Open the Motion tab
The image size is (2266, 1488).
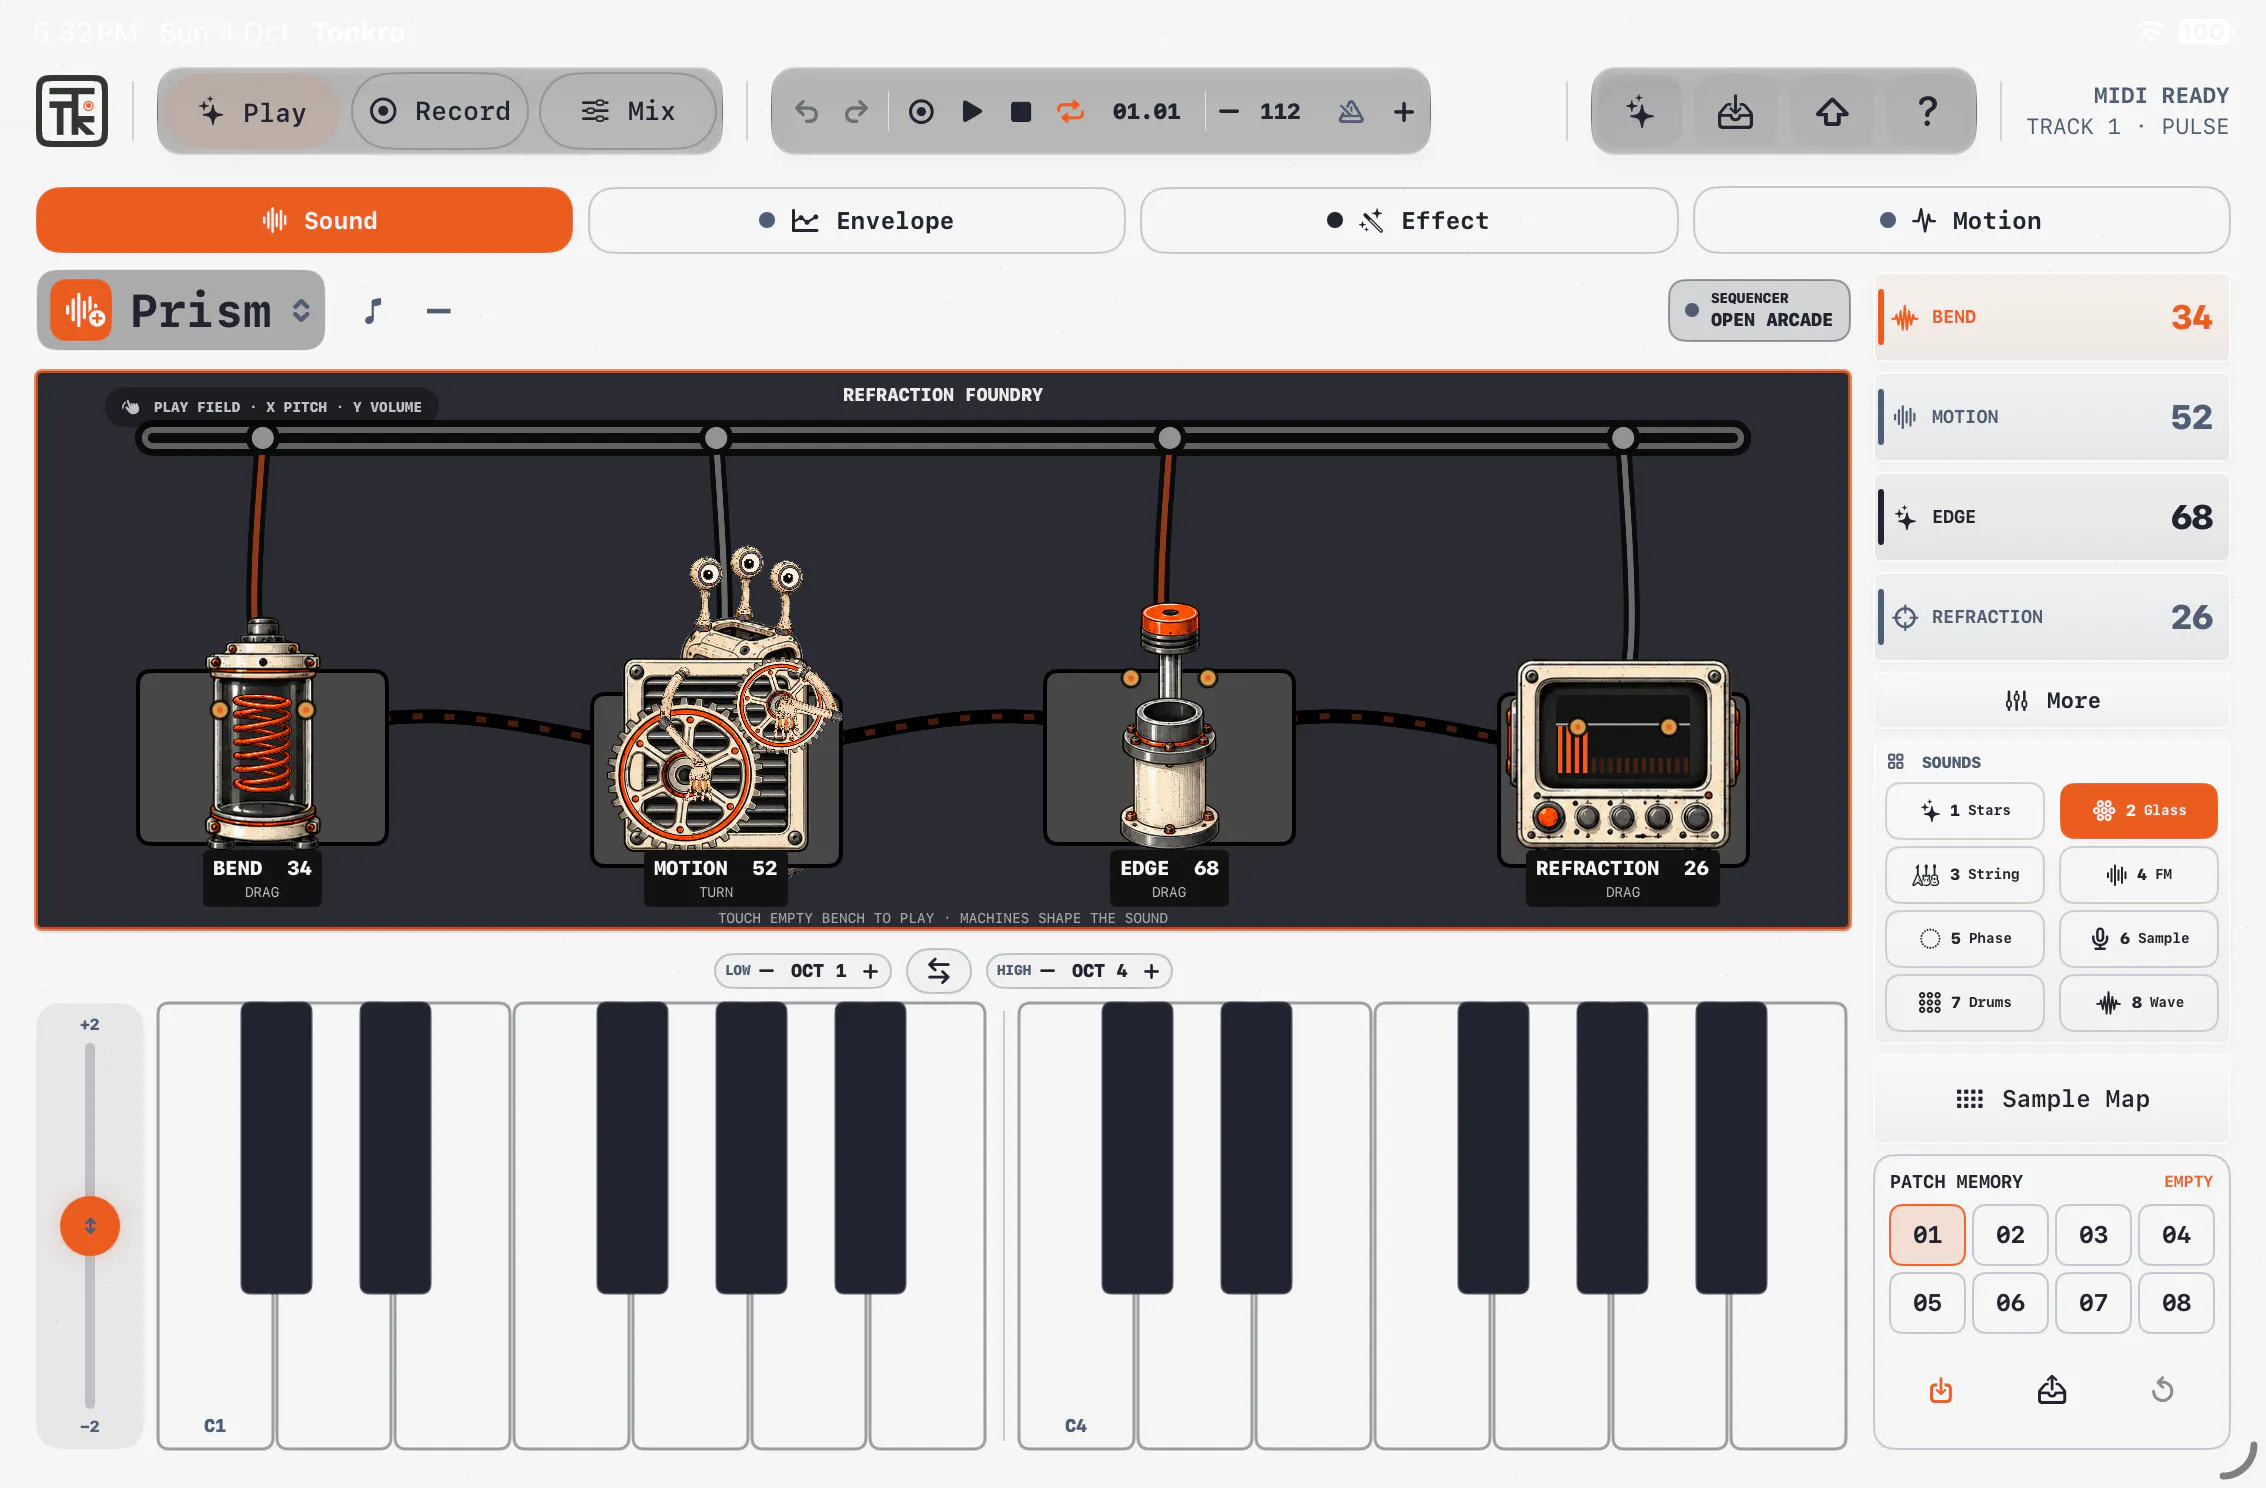pyautogui.click(x=1961, y=220)
